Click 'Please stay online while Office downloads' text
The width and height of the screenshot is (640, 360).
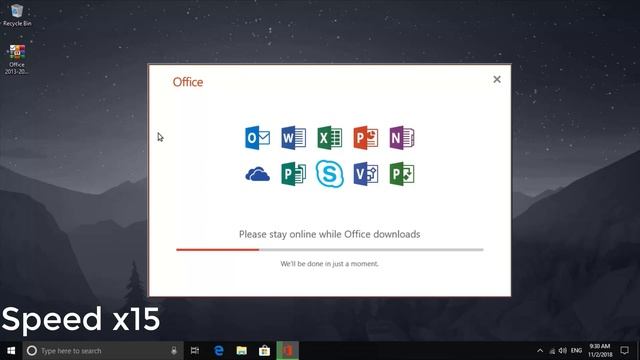tap(329, 234)
